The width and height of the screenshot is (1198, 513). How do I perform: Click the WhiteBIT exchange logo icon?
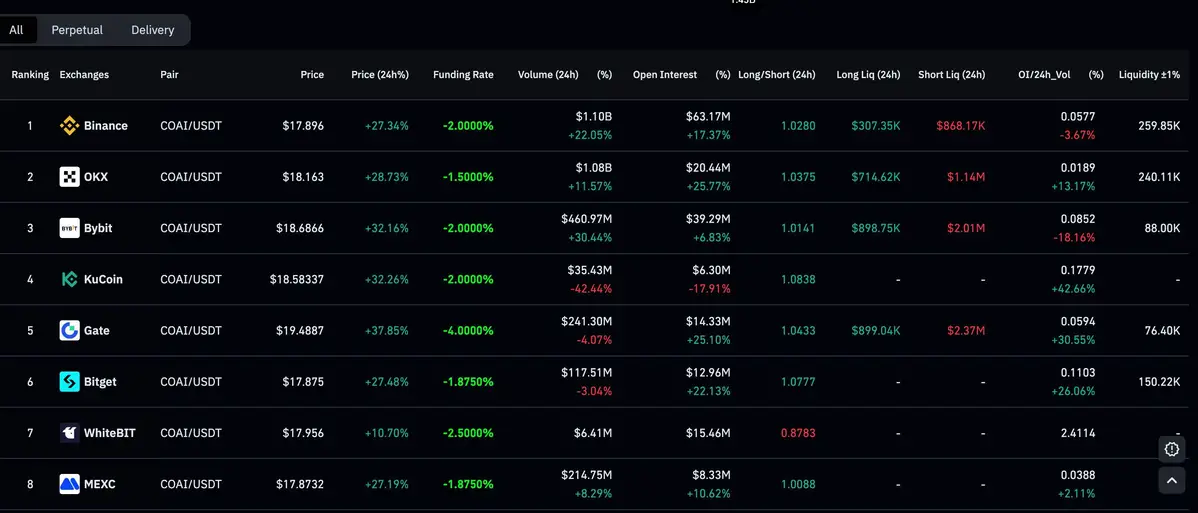(69, 433)
